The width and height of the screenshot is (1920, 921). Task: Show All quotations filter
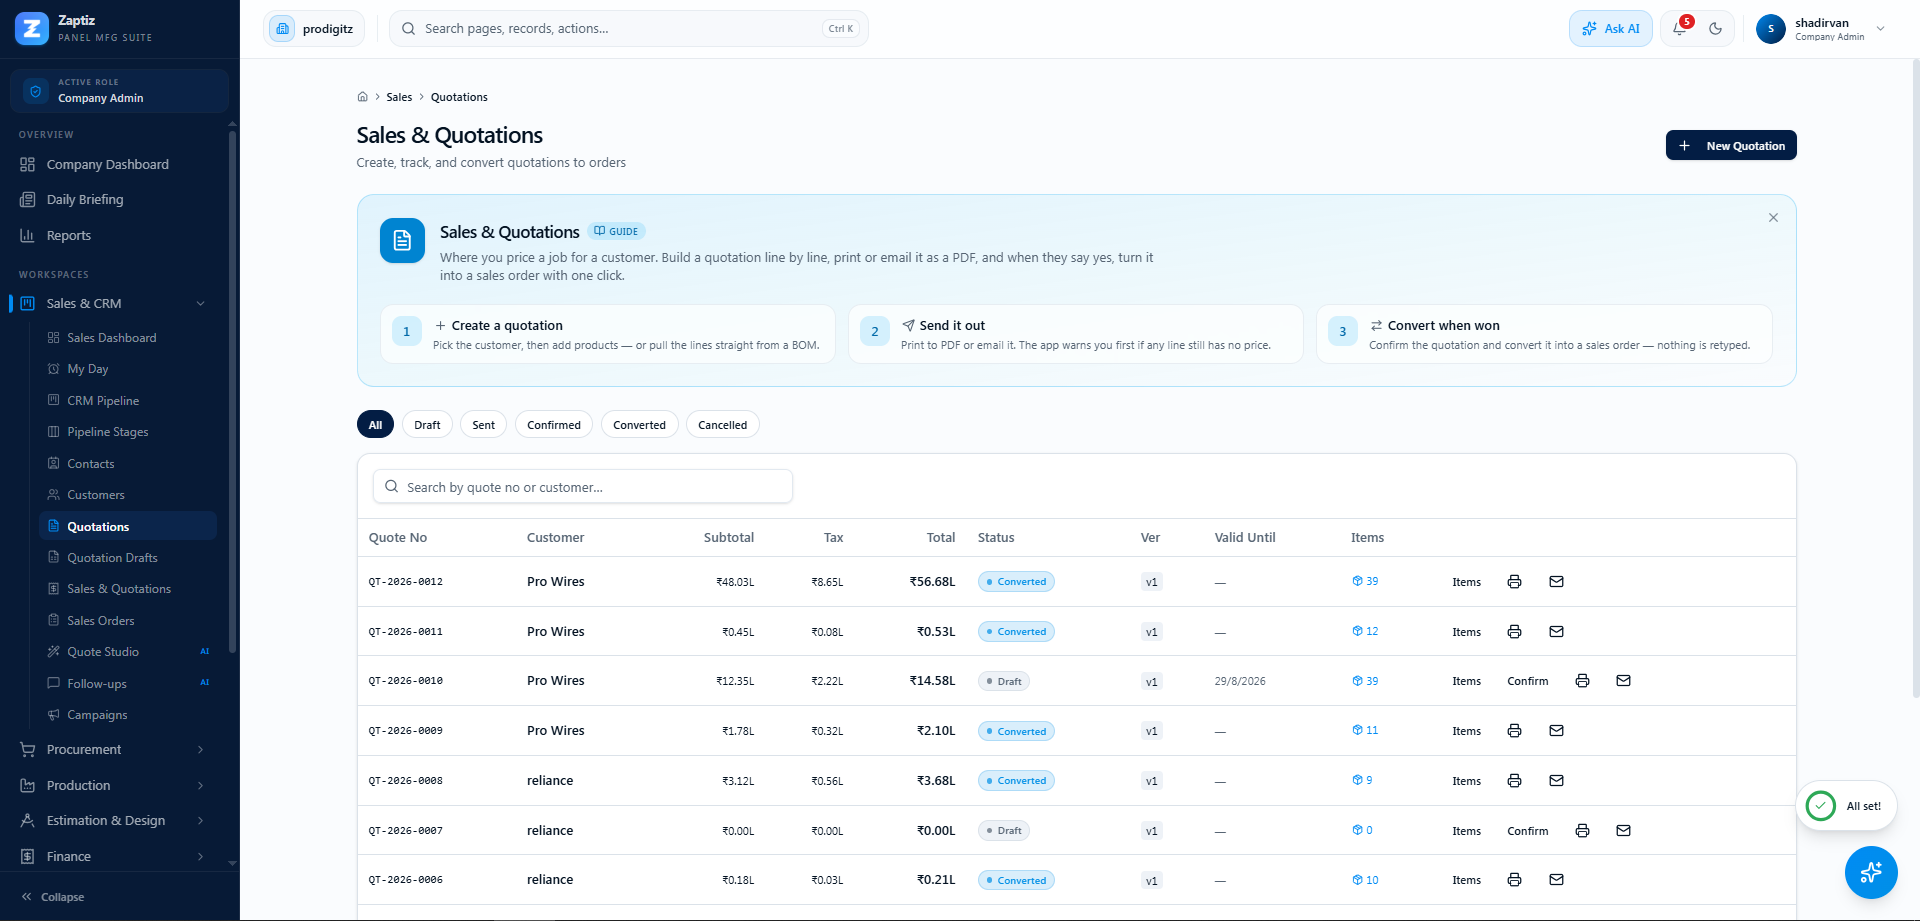[x=375, y=425]
